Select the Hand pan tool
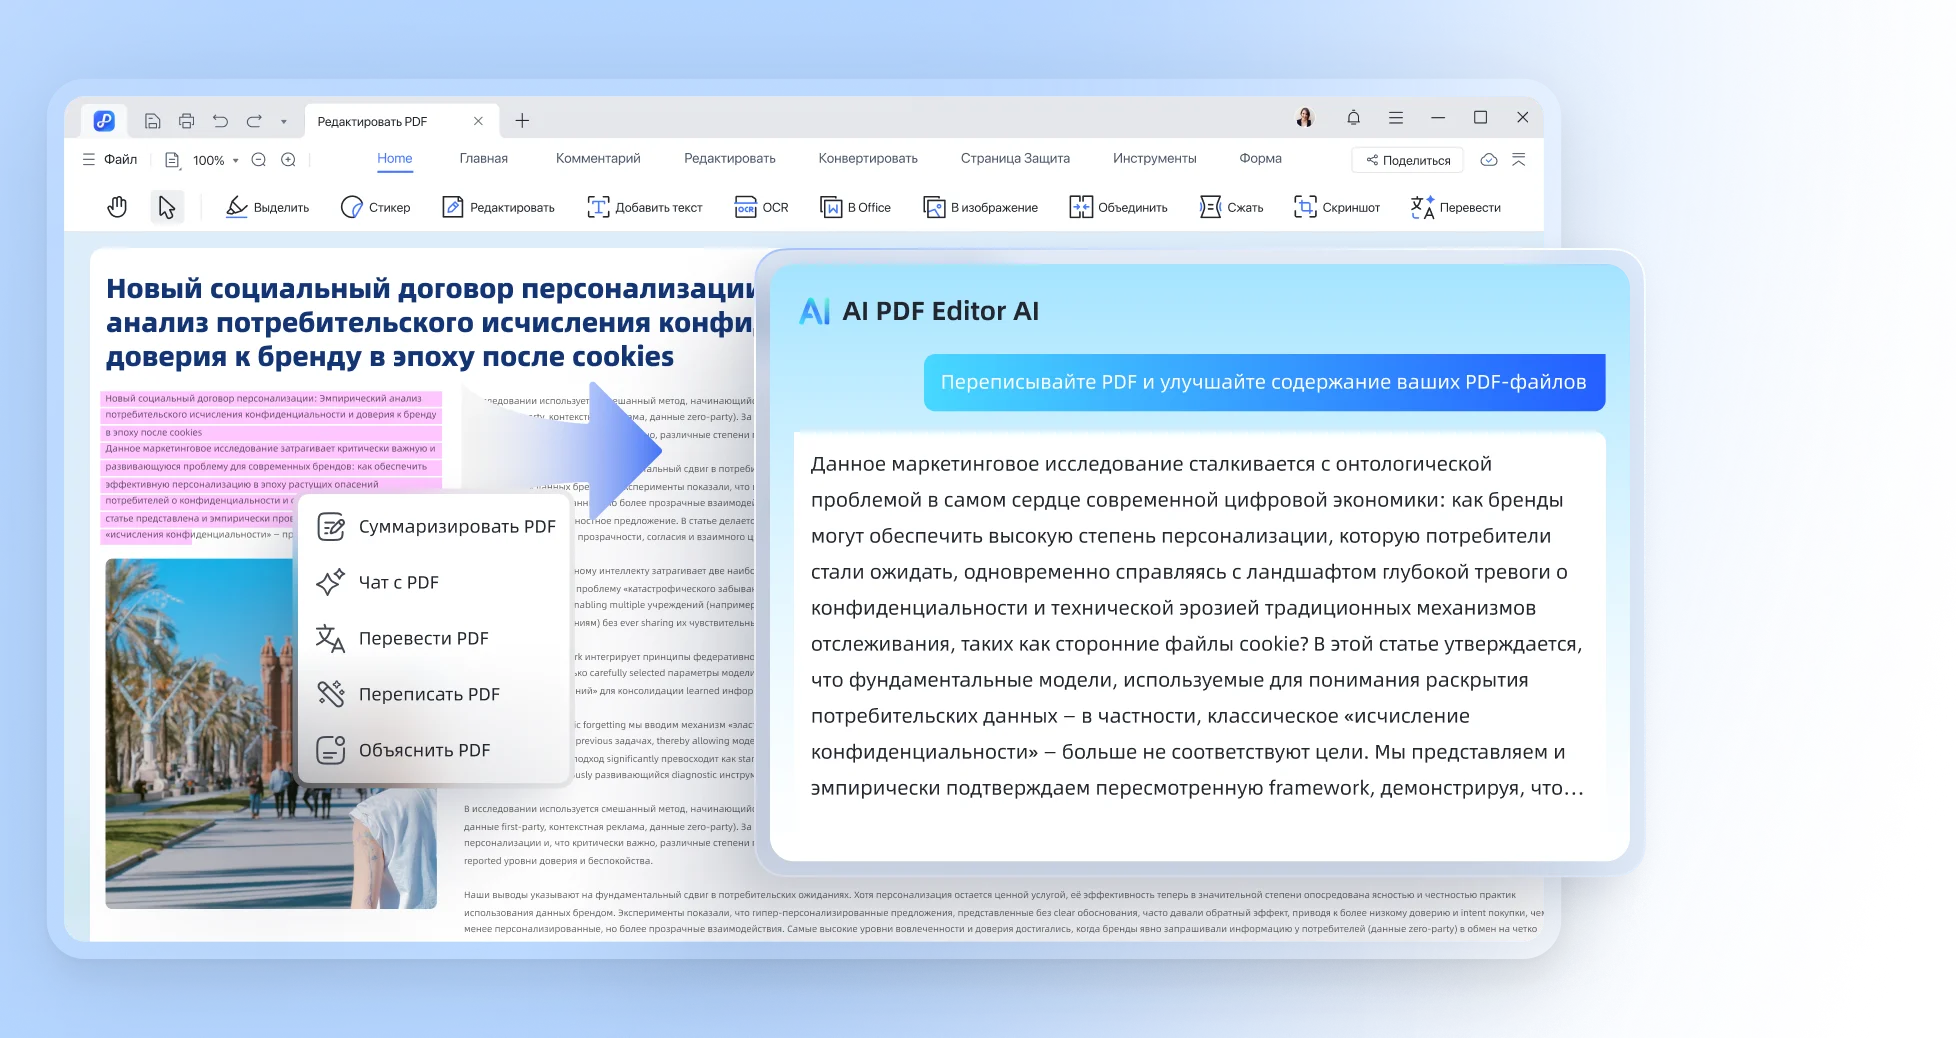The width and height of the screenshot is (1956, 1038). tap(117, 207)
